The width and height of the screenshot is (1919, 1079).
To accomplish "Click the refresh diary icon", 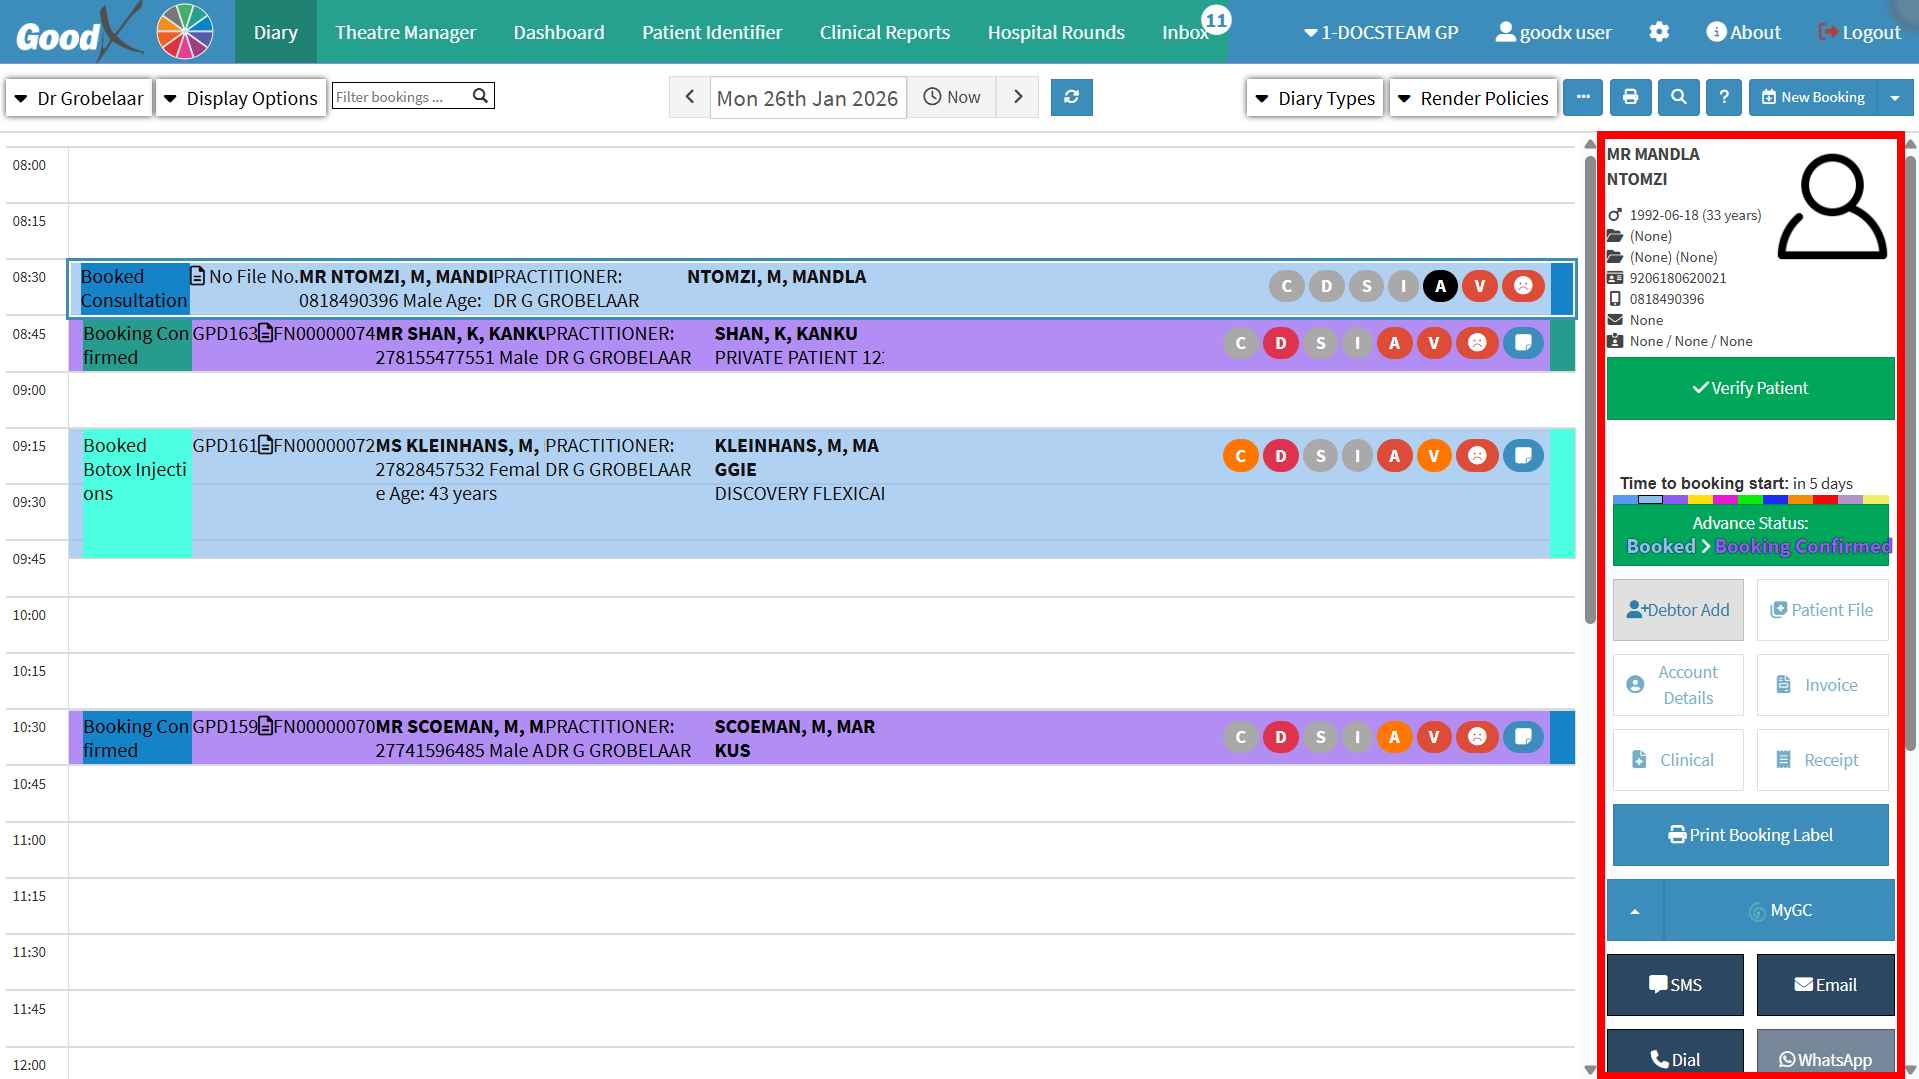I will coord(1071,97).
